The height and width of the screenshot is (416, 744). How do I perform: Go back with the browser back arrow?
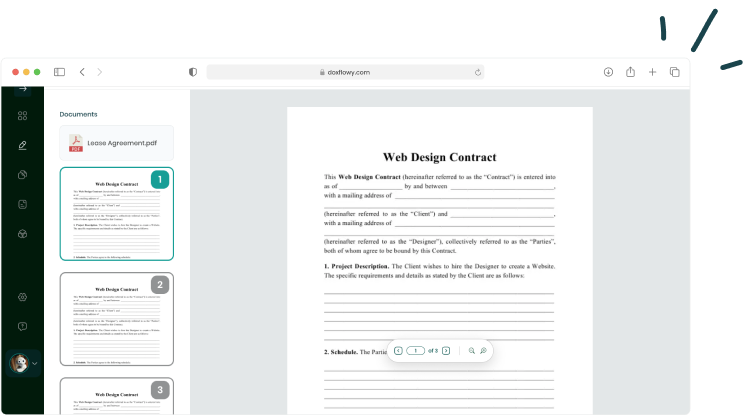(82, 72)
